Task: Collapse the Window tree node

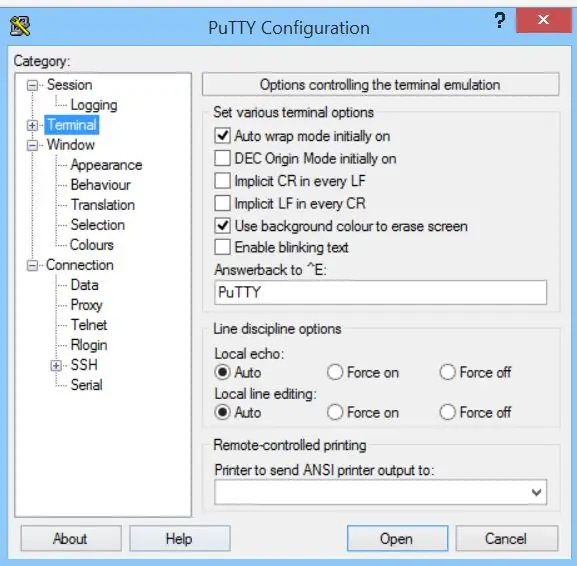Action: coord(32,145)
